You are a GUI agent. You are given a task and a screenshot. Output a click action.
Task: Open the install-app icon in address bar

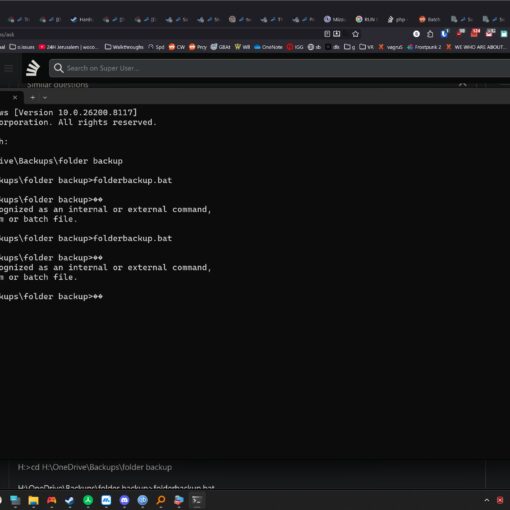click(x=337, y=34)
